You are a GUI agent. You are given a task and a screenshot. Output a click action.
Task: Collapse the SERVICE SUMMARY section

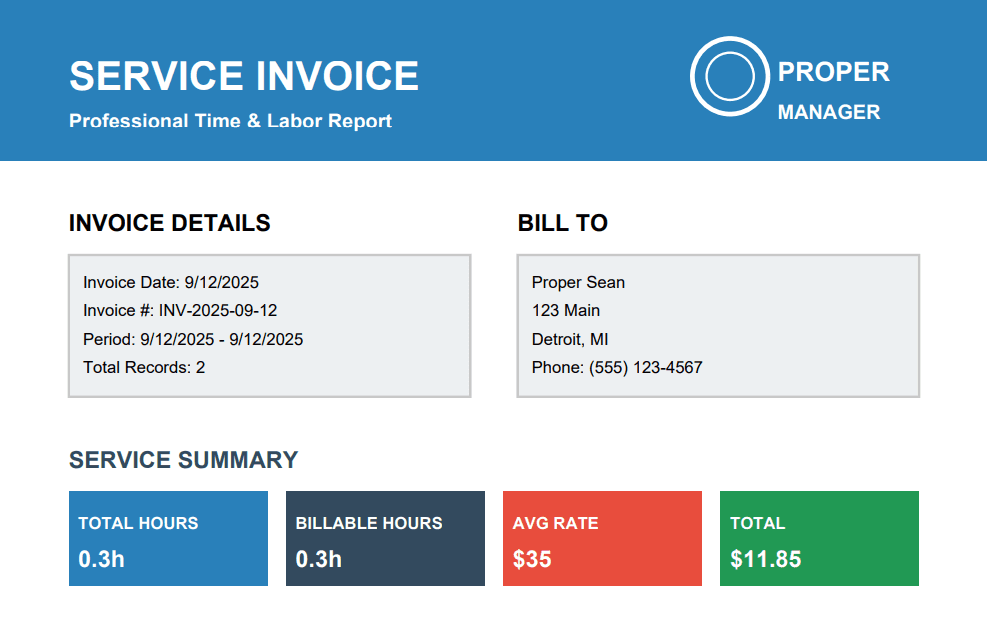182,460
